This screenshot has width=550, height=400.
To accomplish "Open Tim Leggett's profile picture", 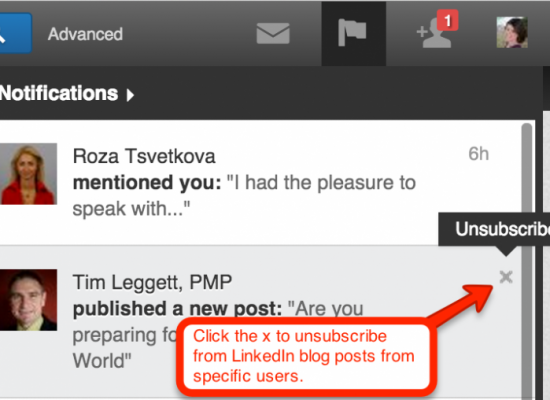I will (x=28, y=300).
